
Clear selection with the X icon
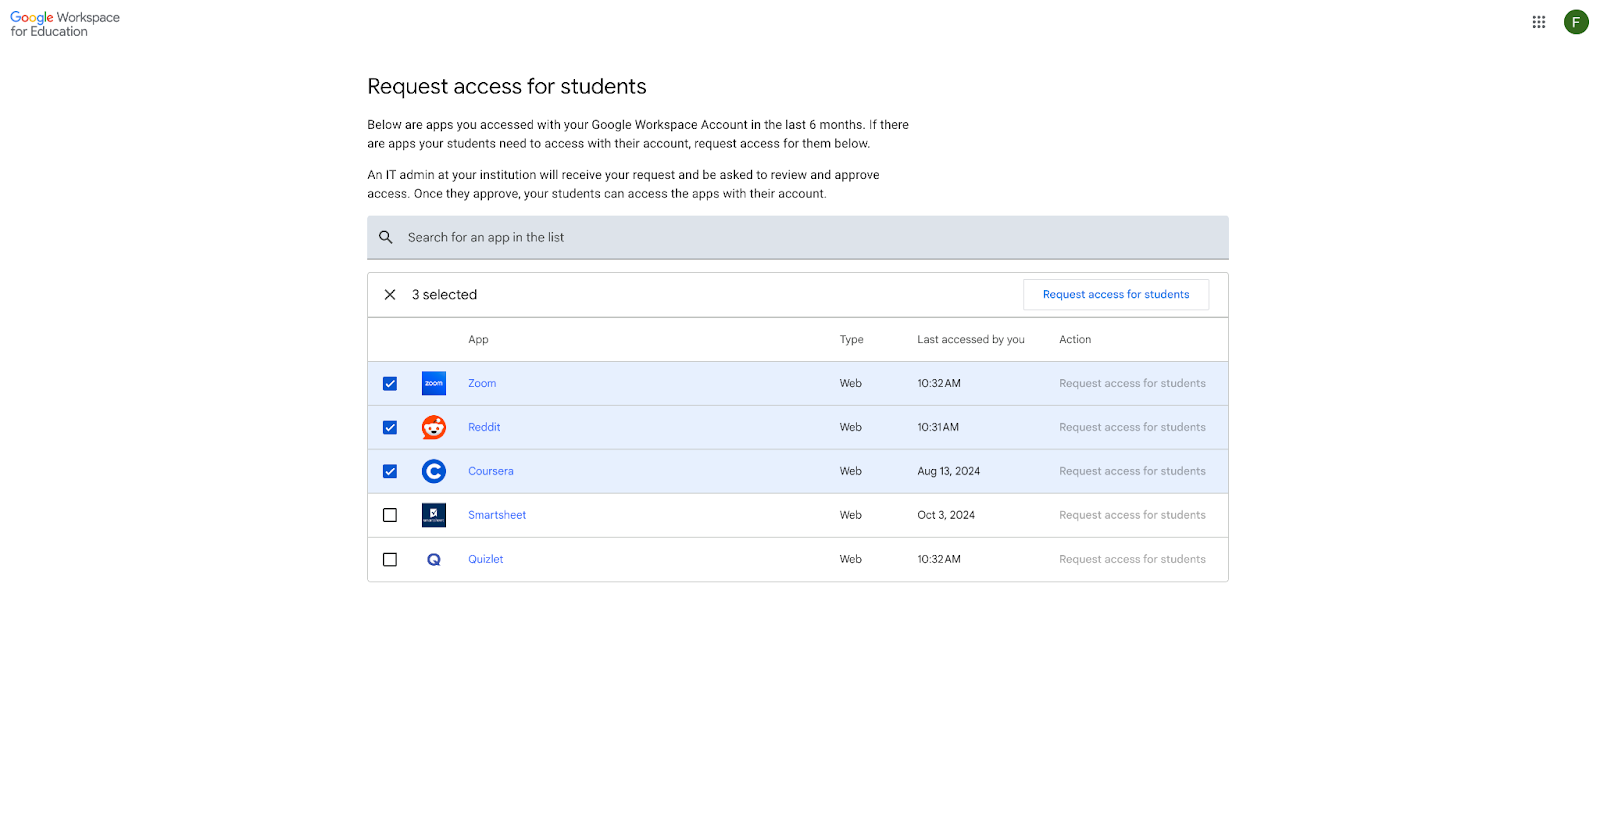[x=390, y=295]
